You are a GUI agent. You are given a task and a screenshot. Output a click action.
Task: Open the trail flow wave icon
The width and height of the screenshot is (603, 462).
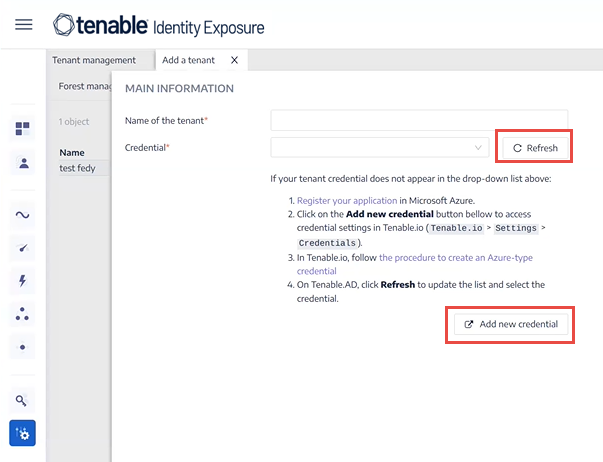coord(22,215)
